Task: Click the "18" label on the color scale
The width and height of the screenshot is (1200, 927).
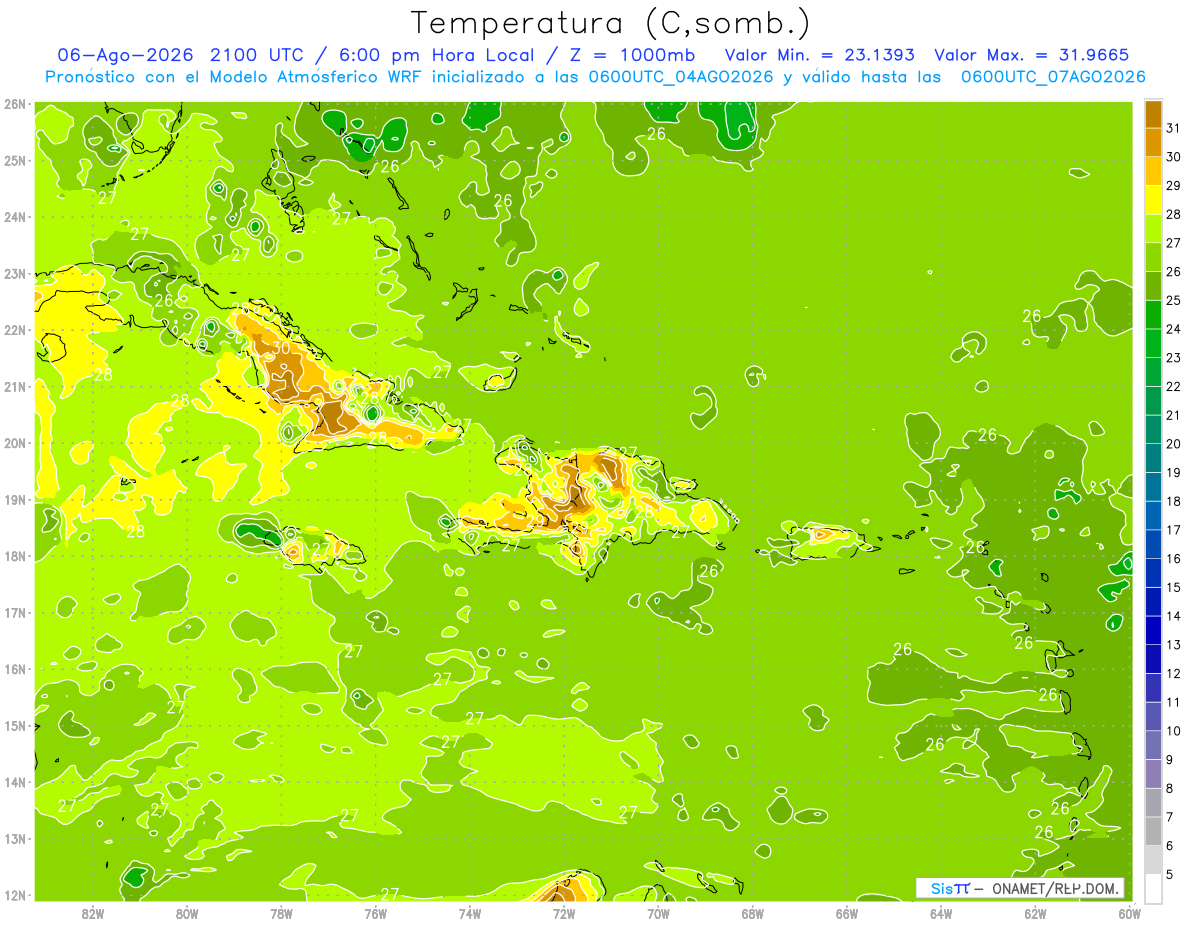Action: pyautogui.click(x=1174, y=501)
